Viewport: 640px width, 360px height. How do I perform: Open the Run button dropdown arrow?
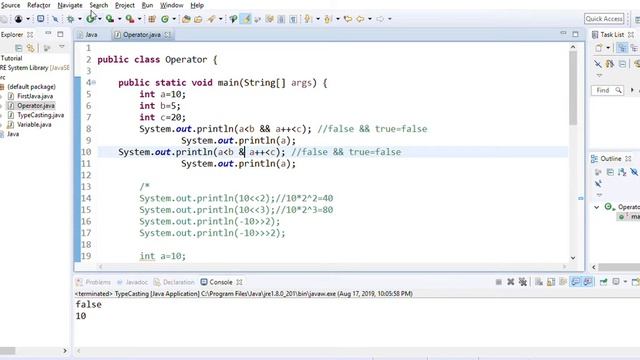pyautogui.click(x=100, y=19)
